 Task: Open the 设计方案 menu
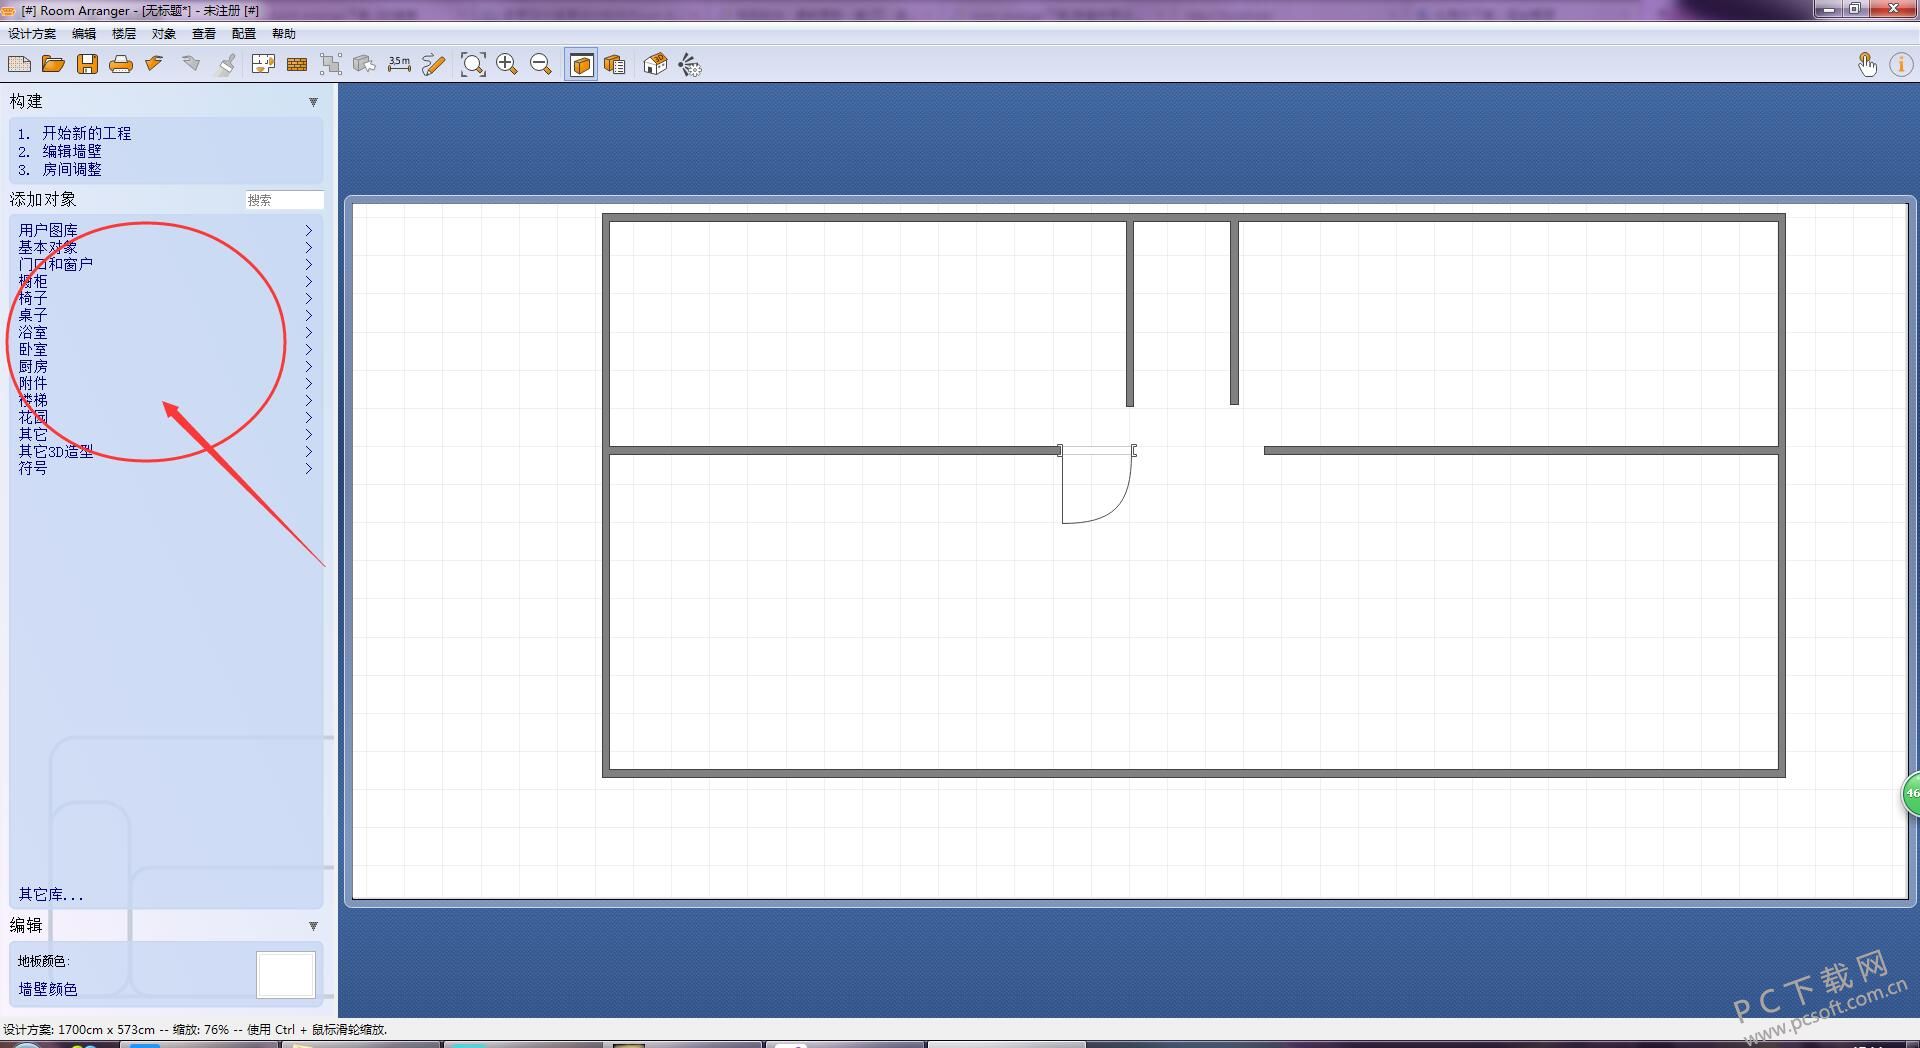[x=32, y=34]
